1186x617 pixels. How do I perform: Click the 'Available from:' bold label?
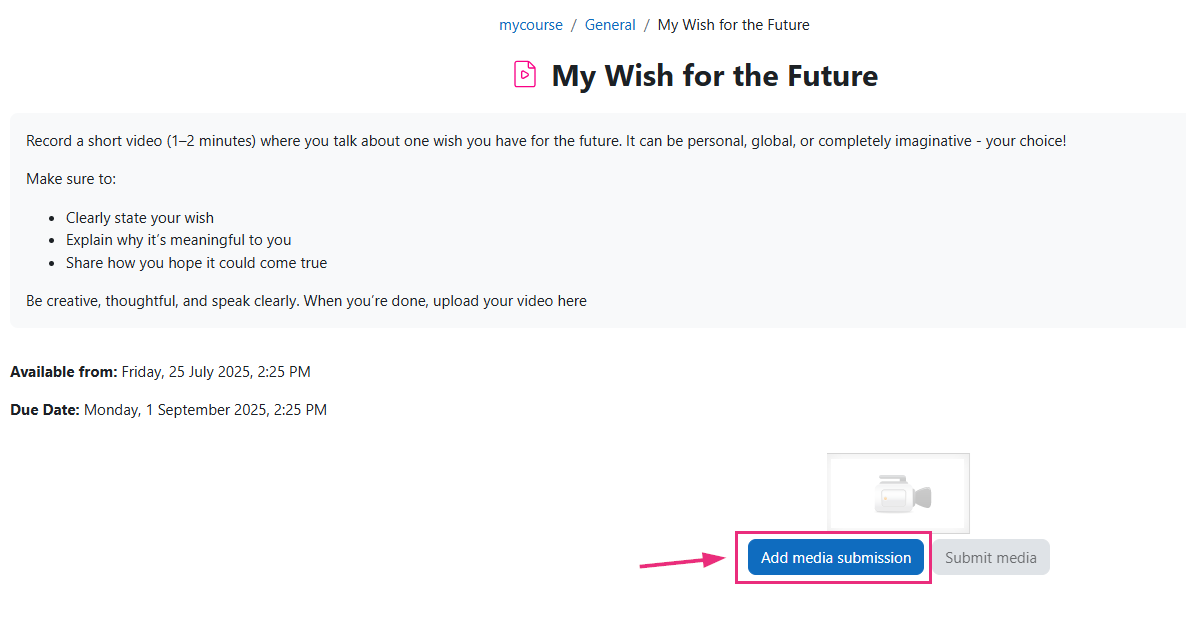[x=63, y=372]
